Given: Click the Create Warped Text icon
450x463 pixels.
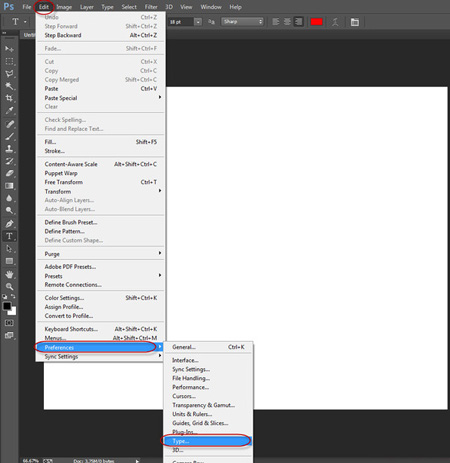Looking at the screenshot, I should click(x=335, y=22).
